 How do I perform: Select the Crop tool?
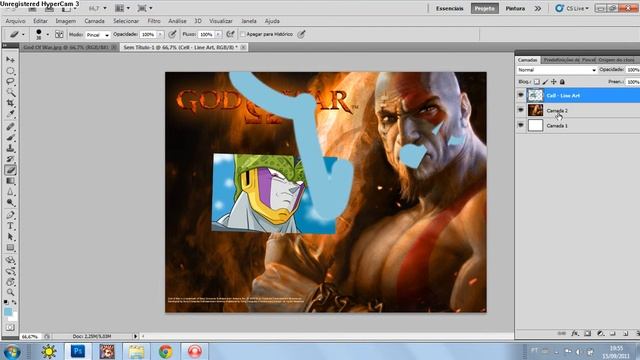click(x=10, y=103)
